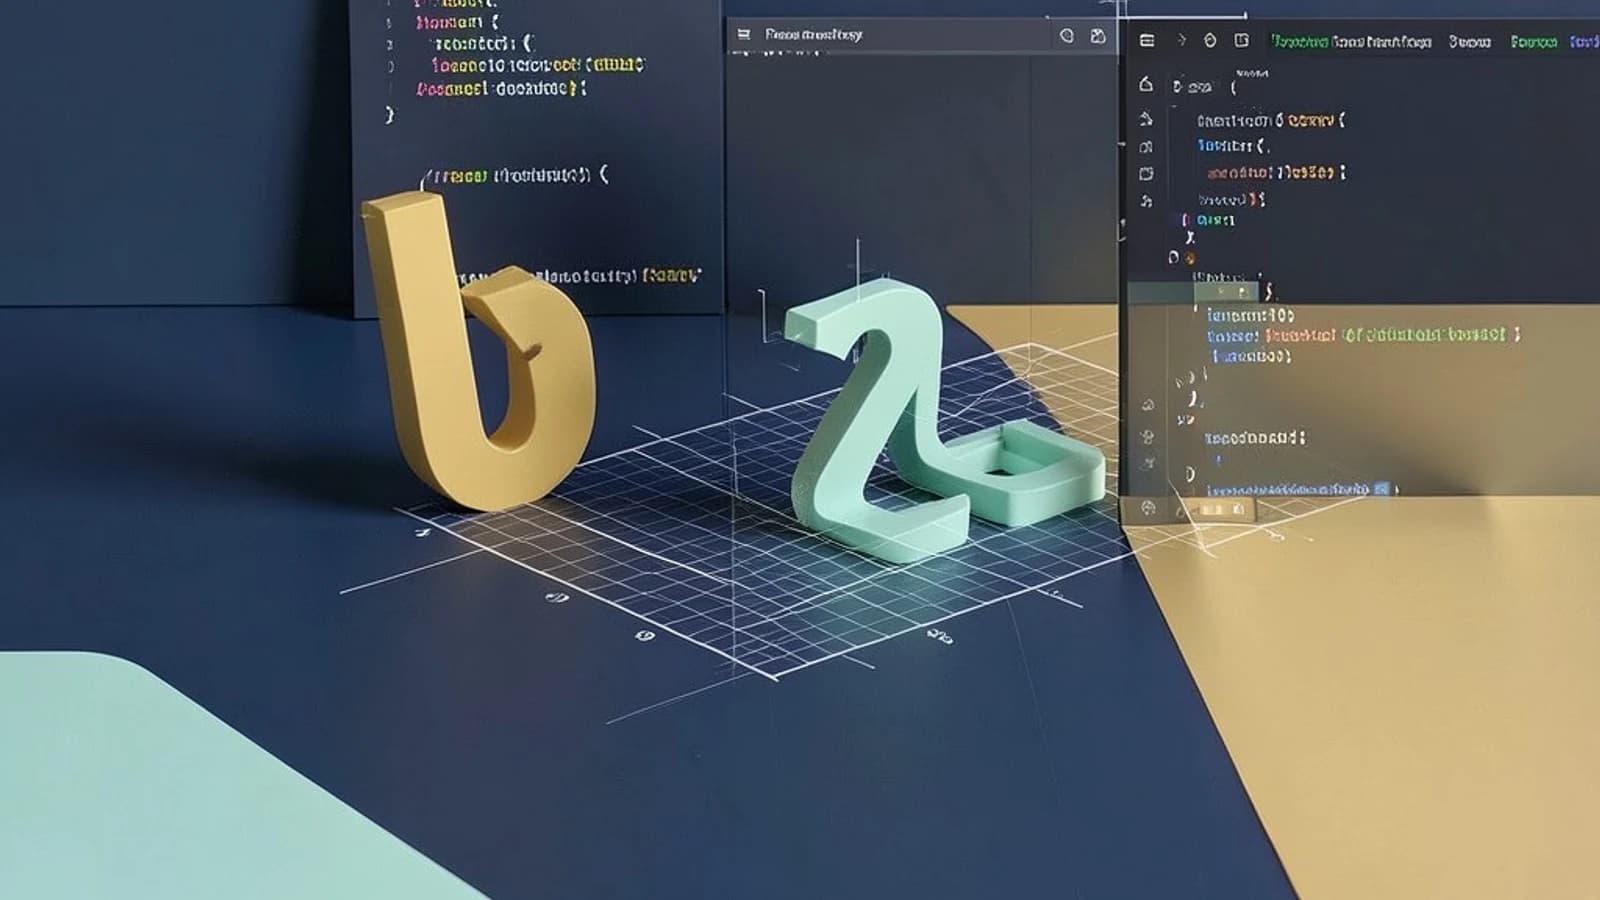This screenshot has height=900, width=1600.
Task: Click the third icon in right editor sidebar
Action: coord(1146,147)
